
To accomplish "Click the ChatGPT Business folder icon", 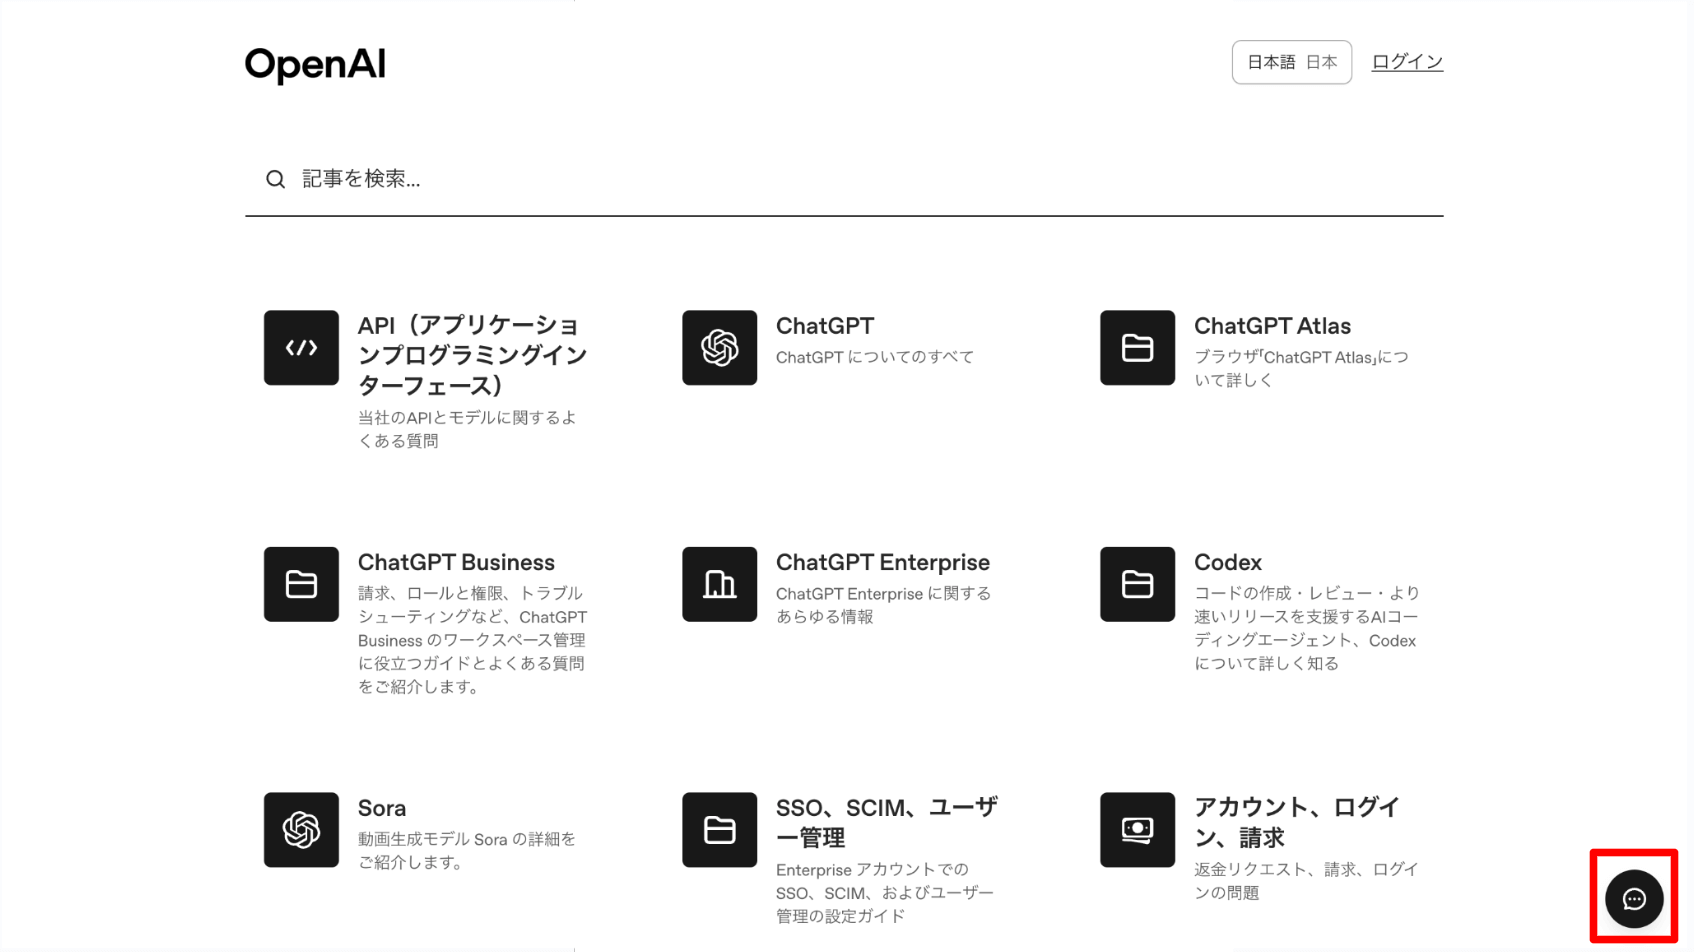I will pyautogui.click(x=301, y=584).
